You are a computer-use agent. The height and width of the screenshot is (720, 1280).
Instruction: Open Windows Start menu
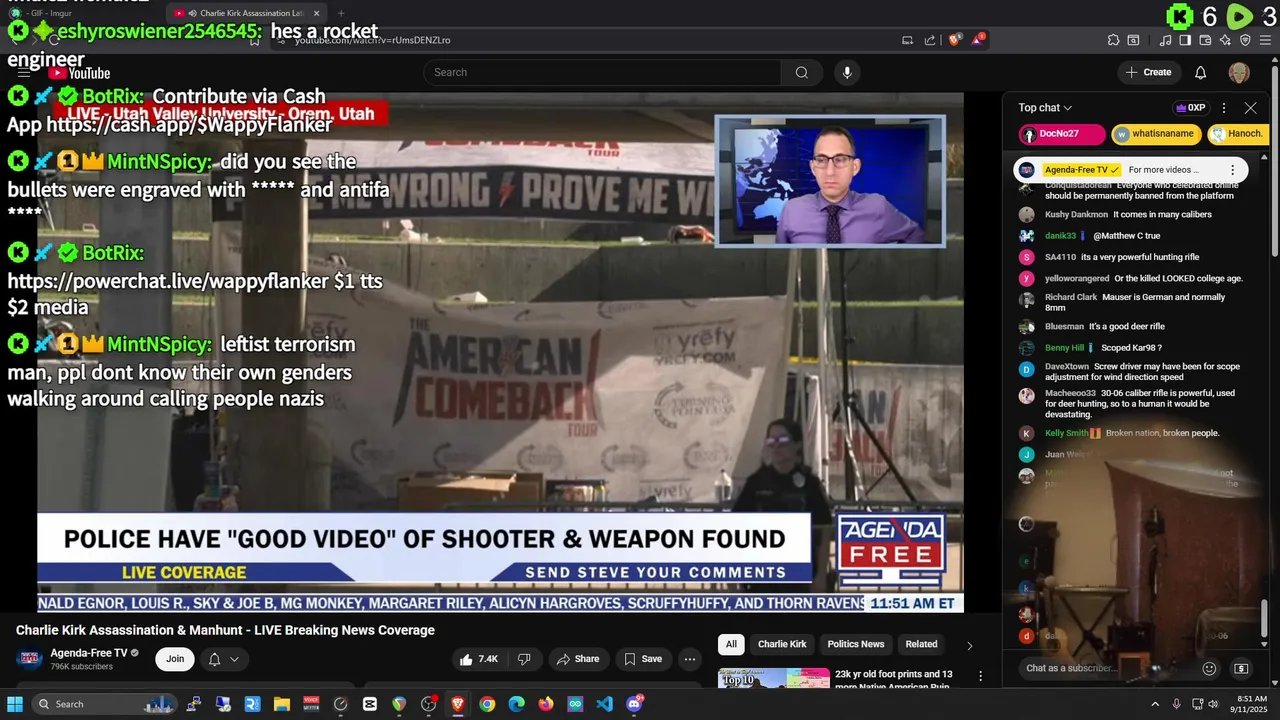tap(15, 704)
